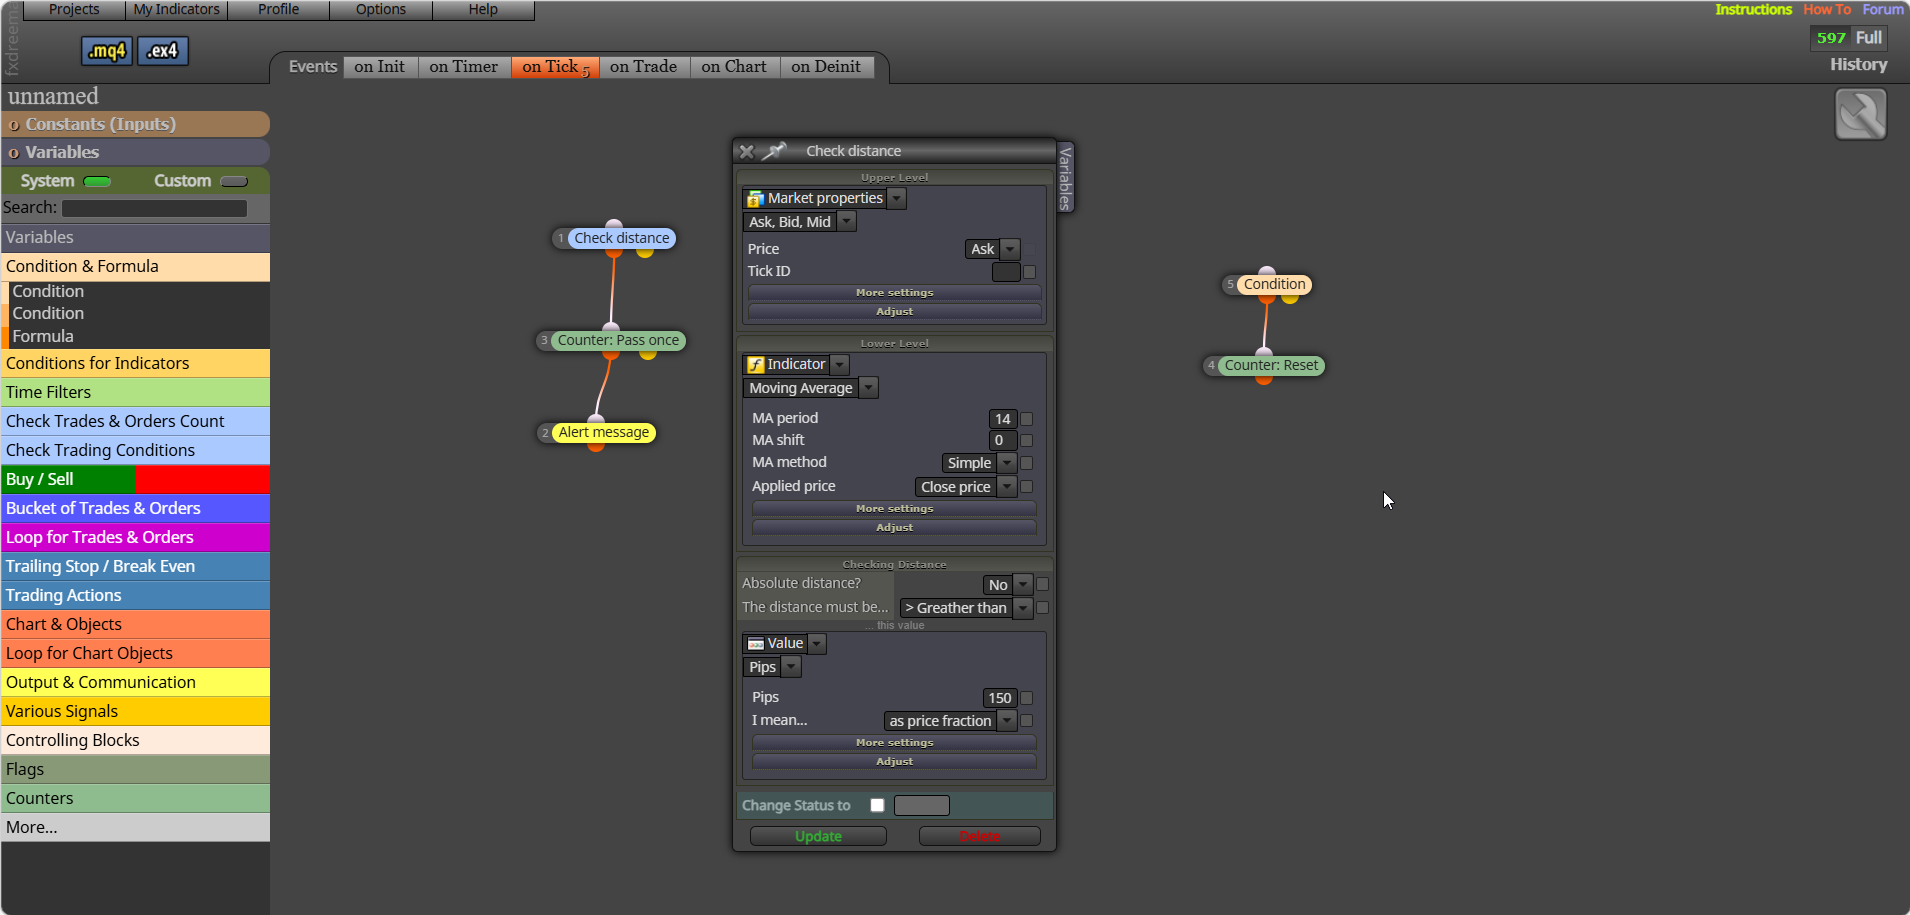Click the Market properties icon

point(756,199)
